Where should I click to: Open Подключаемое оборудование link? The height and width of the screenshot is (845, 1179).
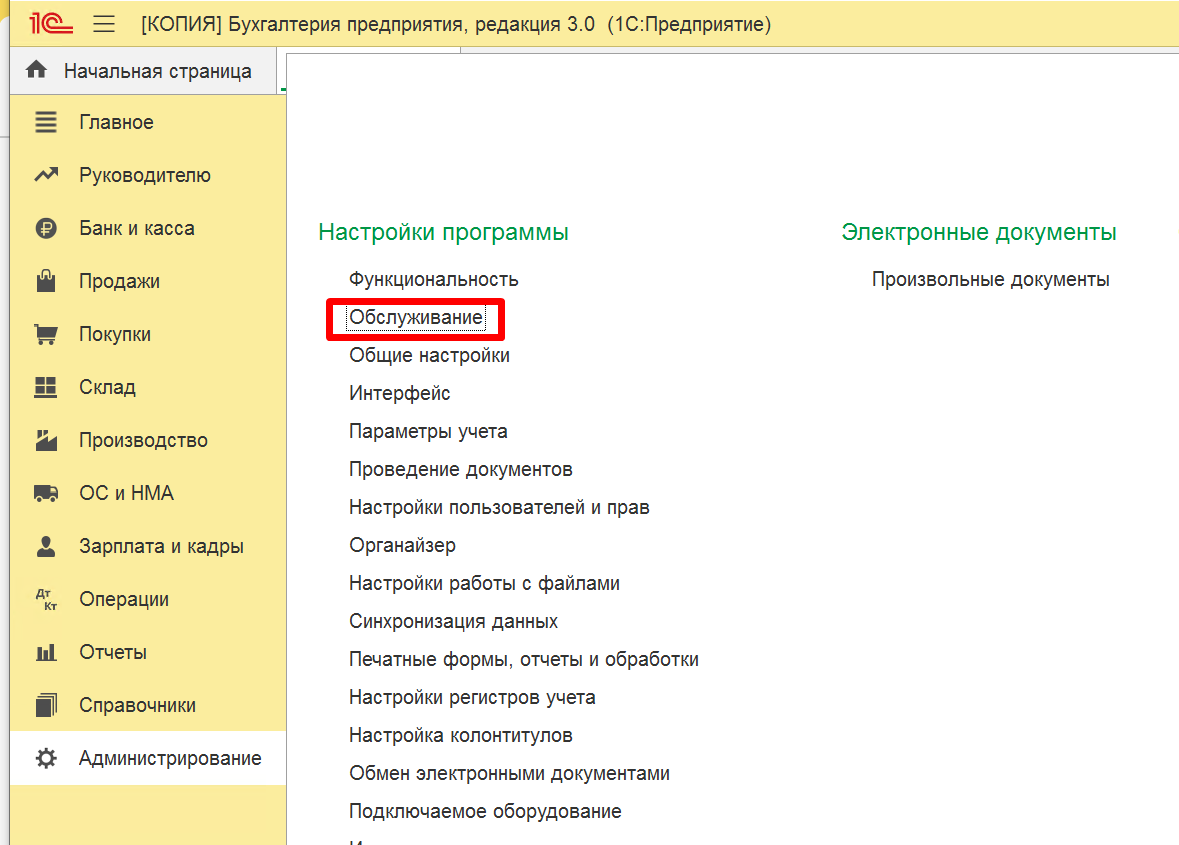tap(485, 812)
